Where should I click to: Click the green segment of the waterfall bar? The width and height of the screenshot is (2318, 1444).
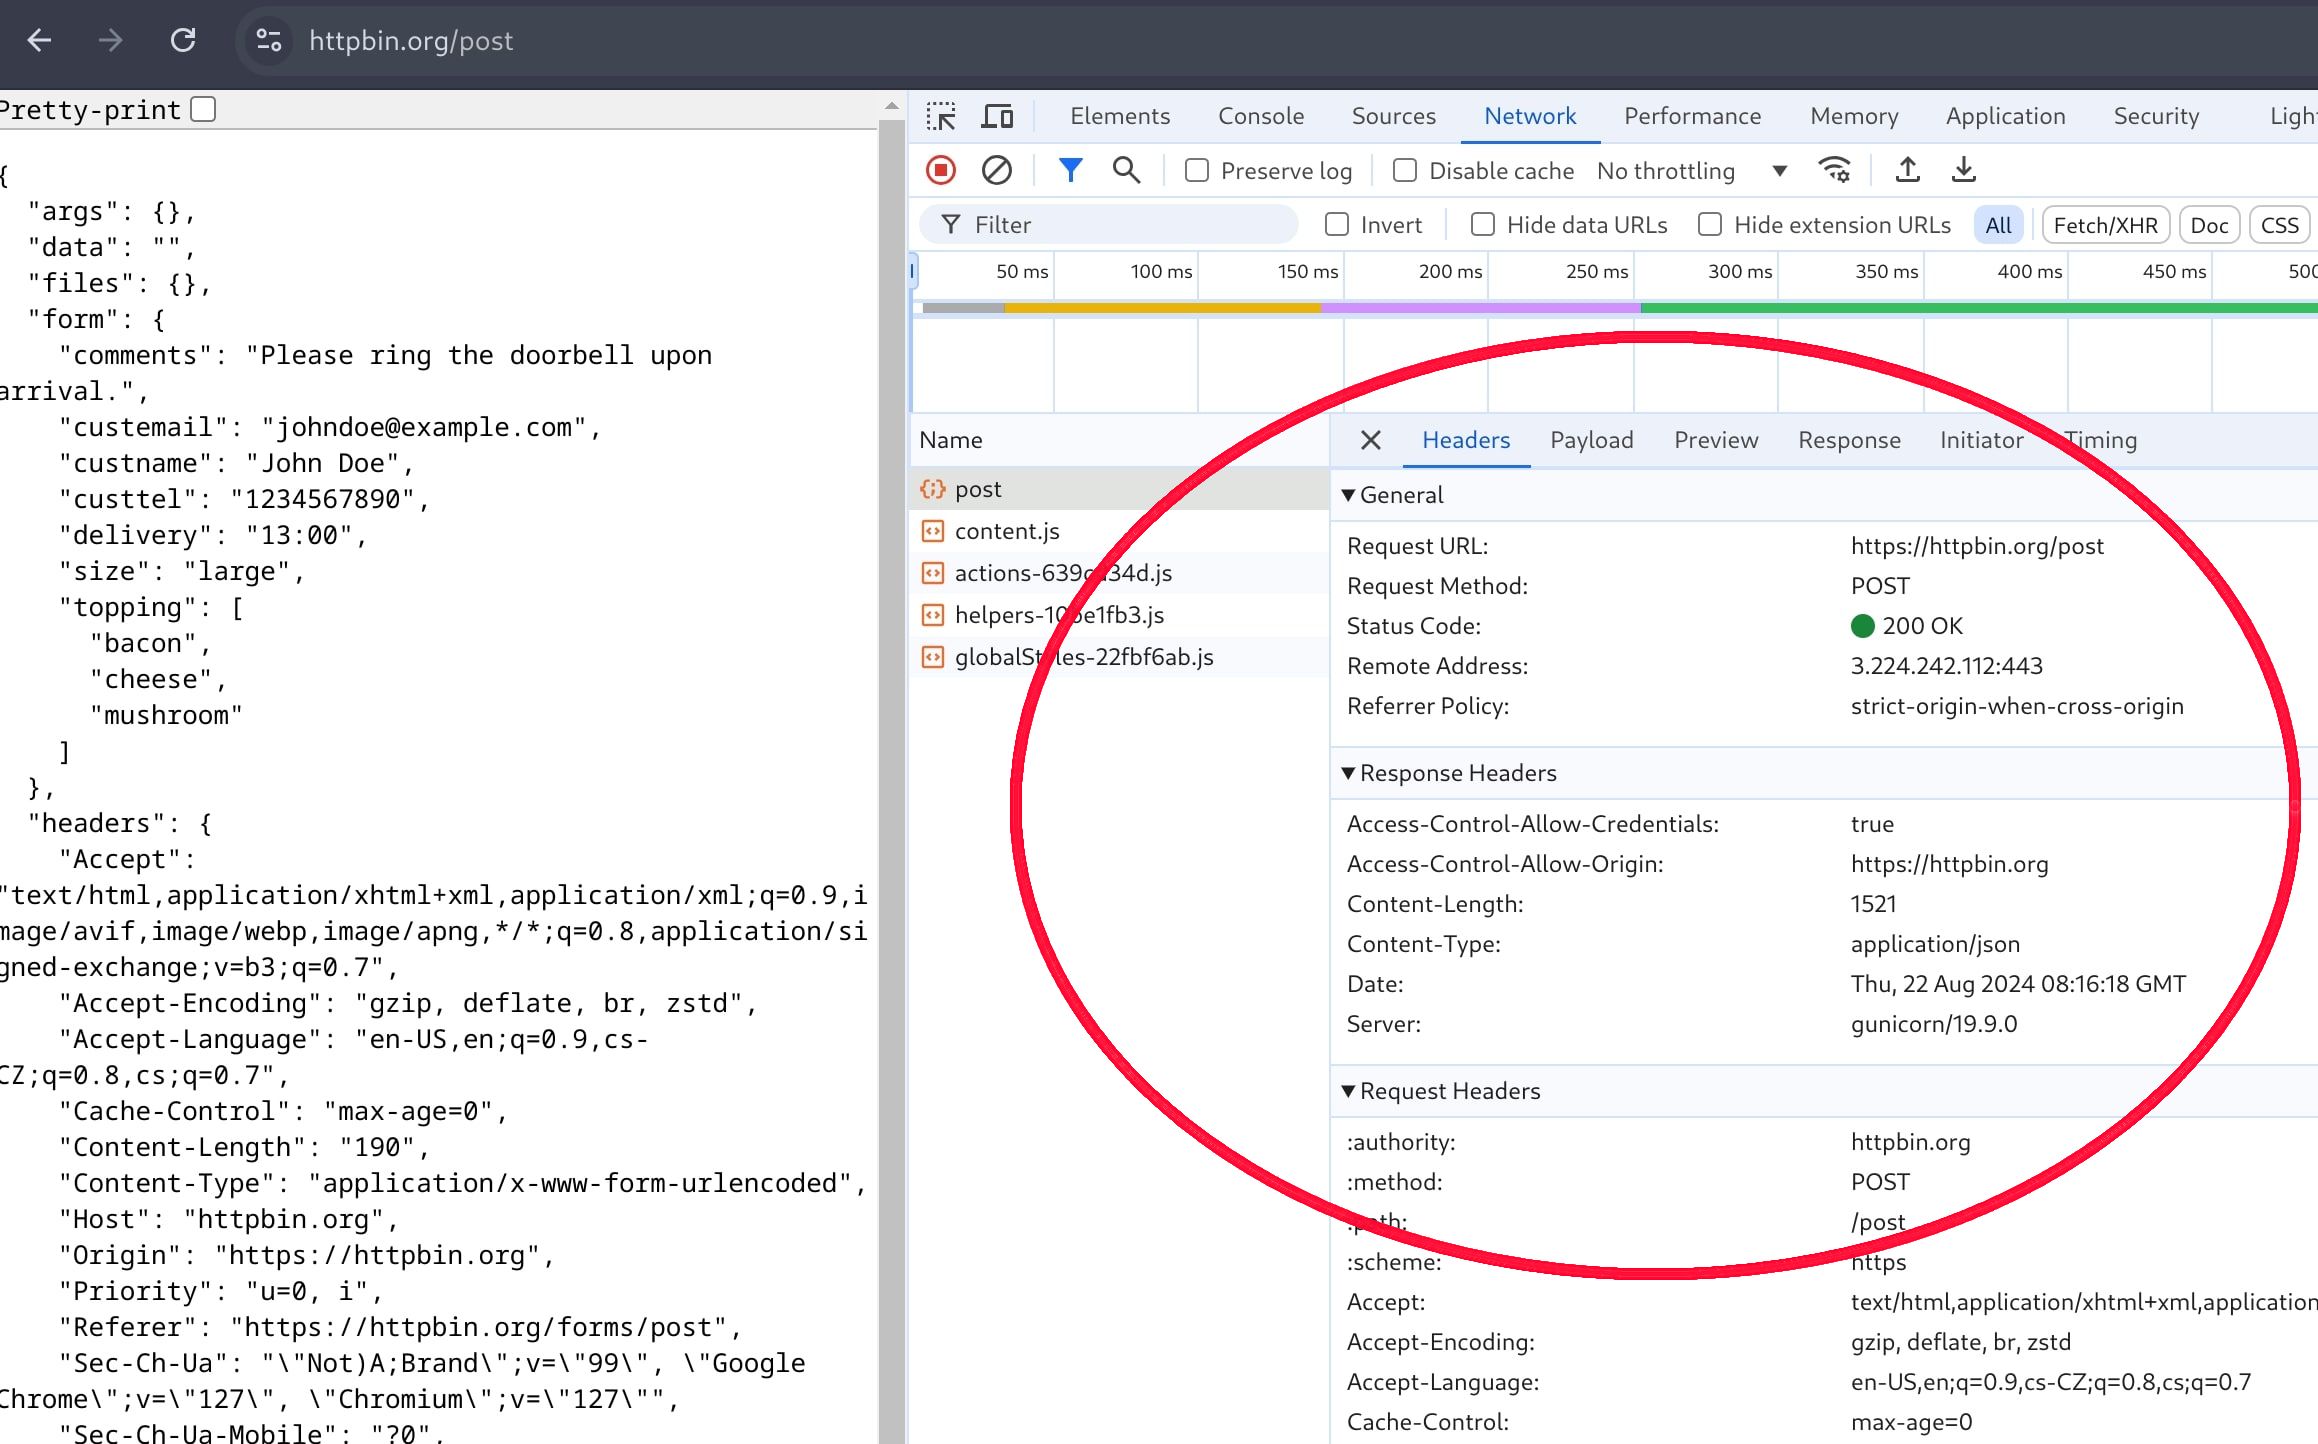coord(1979,308)
